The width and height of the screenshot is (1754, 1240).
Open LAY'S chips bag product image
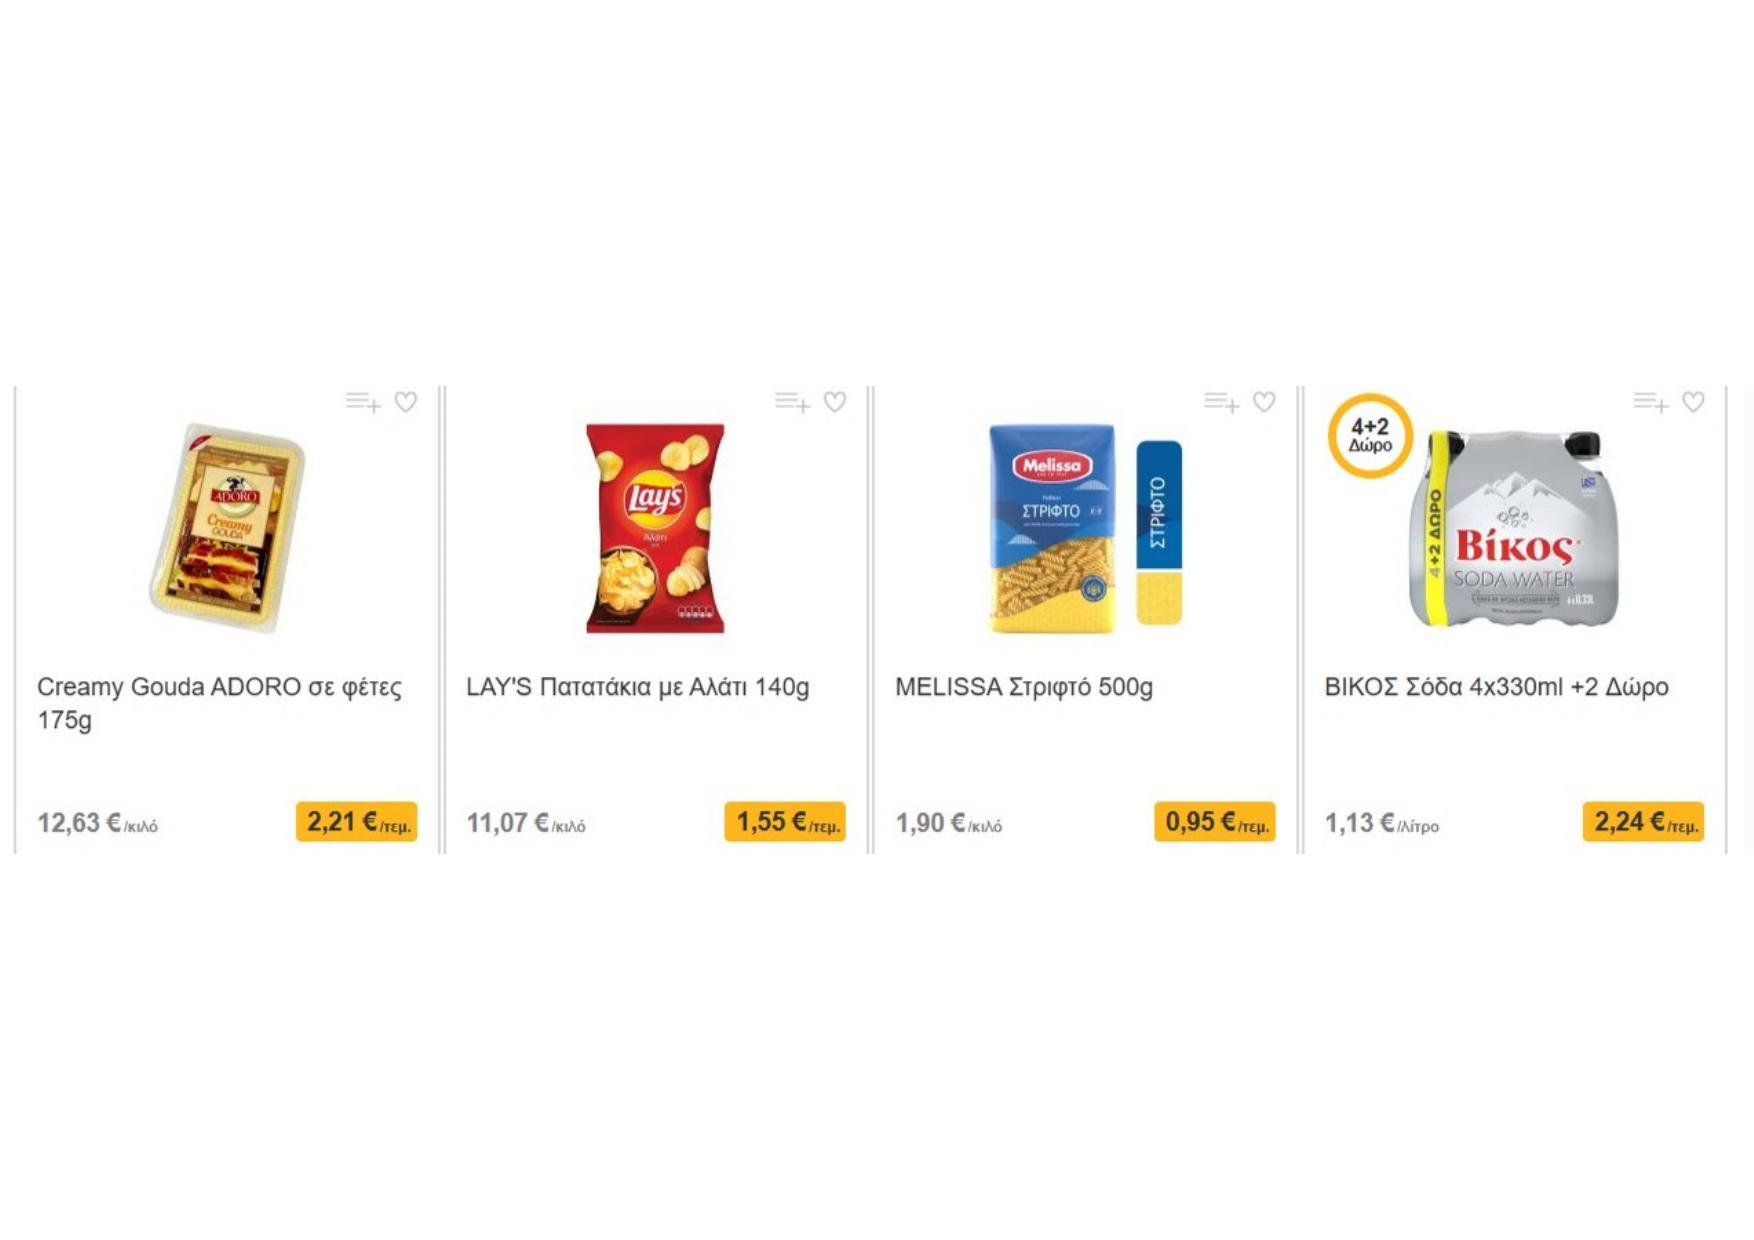tap(655, 528)
